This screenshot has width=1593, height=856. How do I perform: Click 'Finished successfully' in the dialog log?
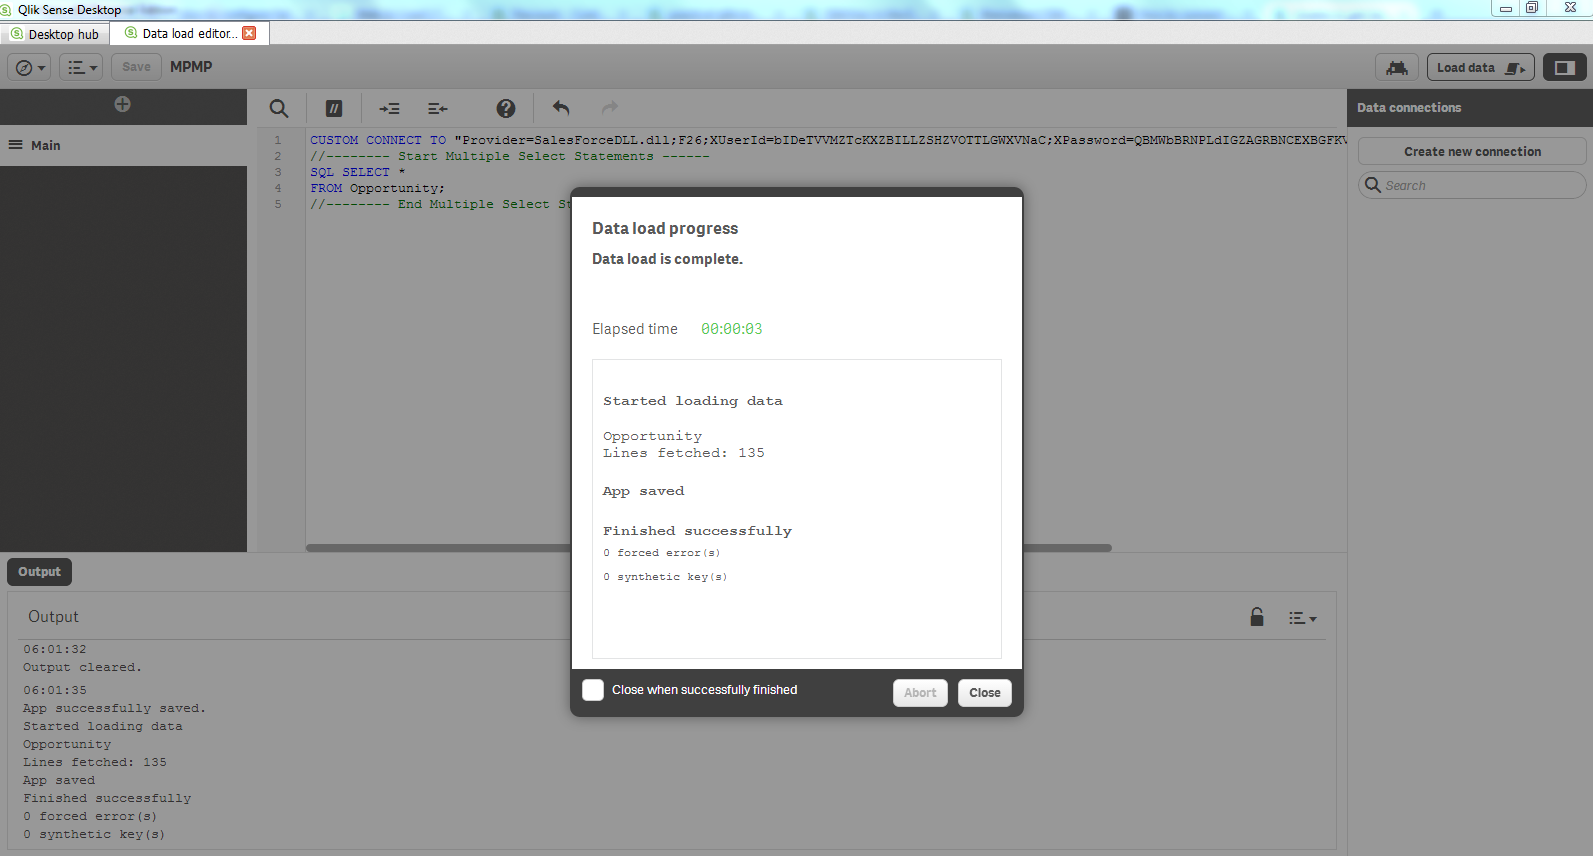(x=697, y=531)
